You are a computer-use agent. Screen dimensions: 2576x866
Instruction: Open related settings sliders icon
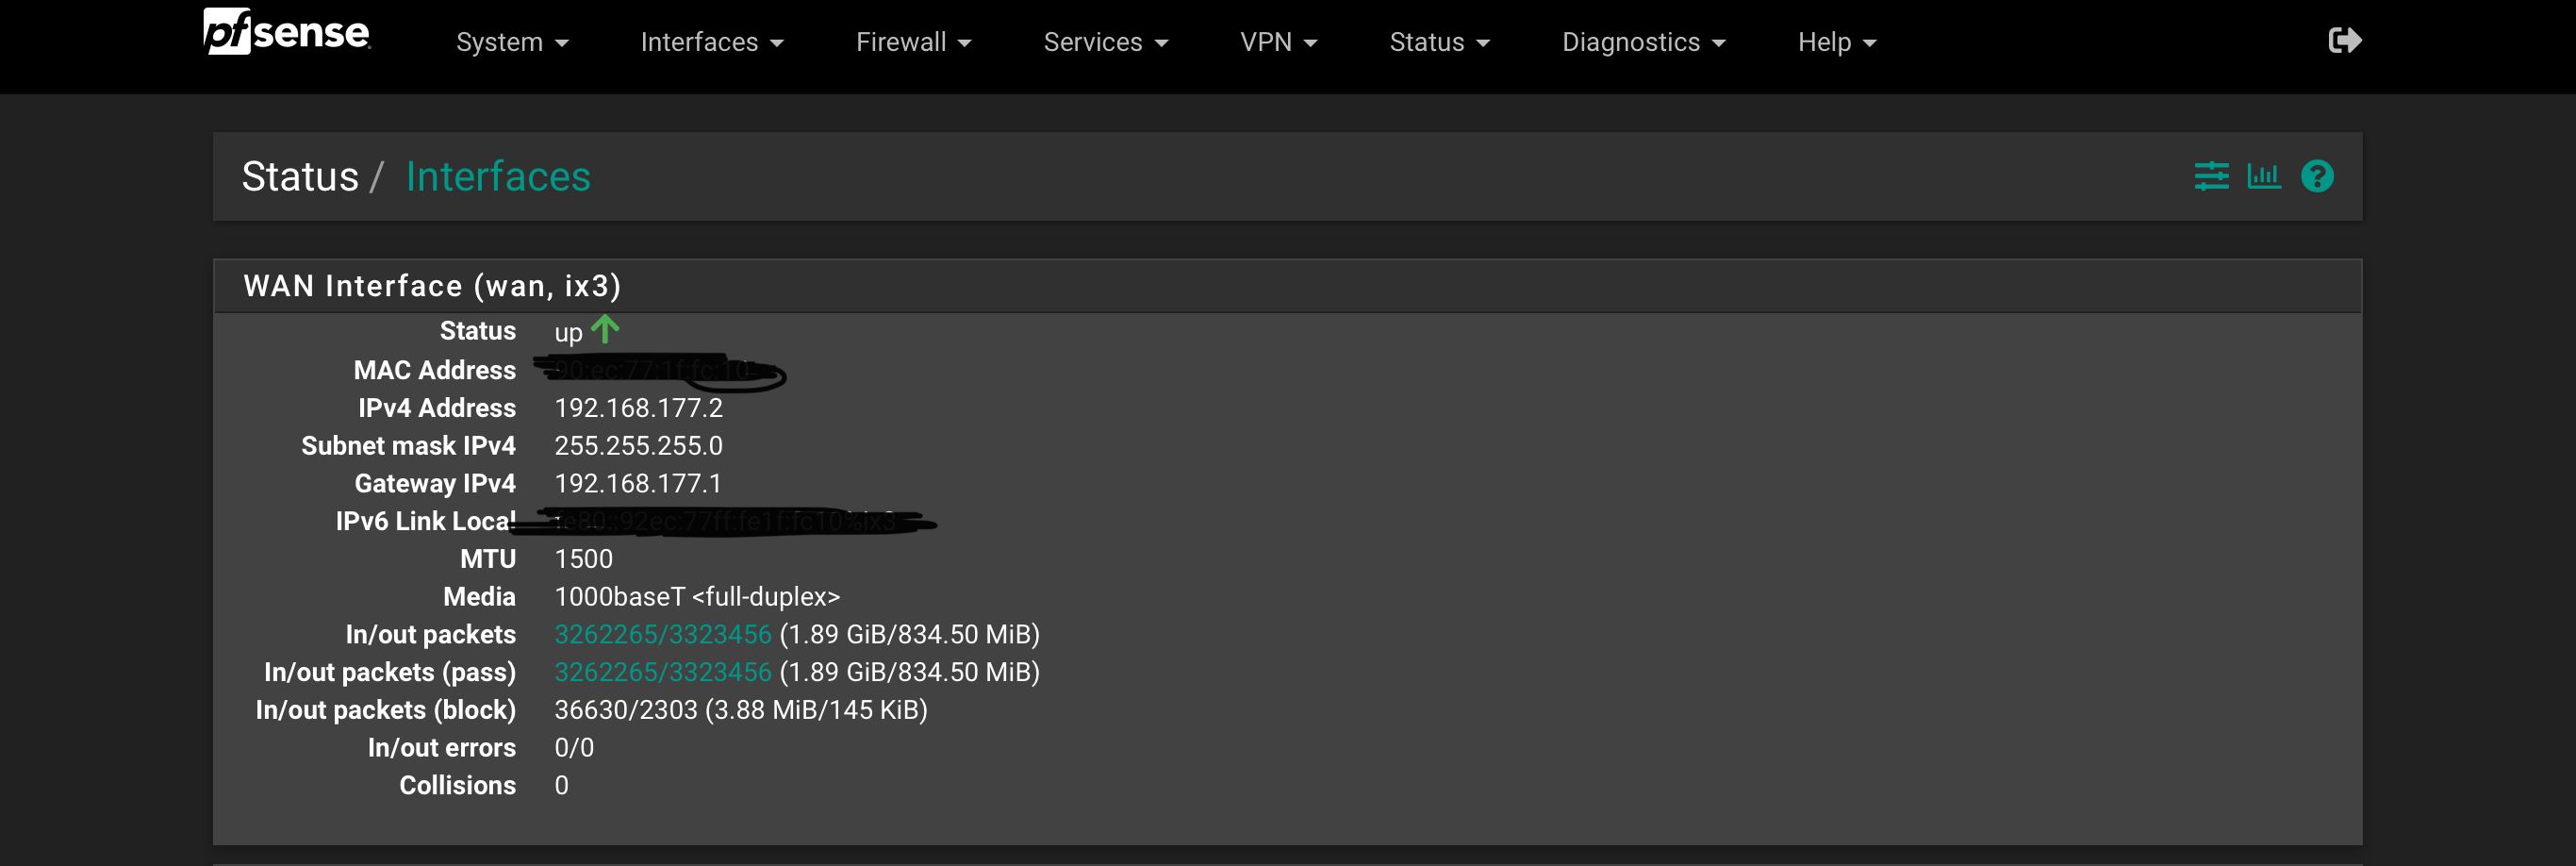click(2211, 176)
